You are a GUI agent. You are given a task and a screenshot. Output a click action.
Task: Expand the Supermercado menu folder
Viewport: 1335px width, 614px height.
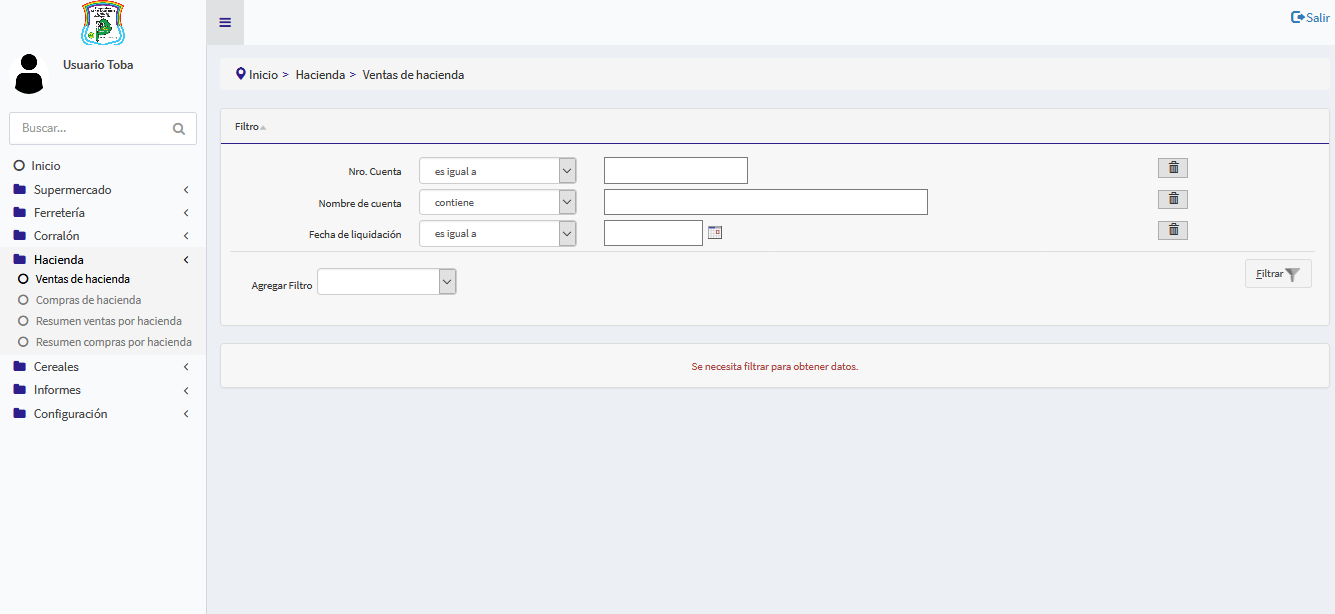point(72,190)
